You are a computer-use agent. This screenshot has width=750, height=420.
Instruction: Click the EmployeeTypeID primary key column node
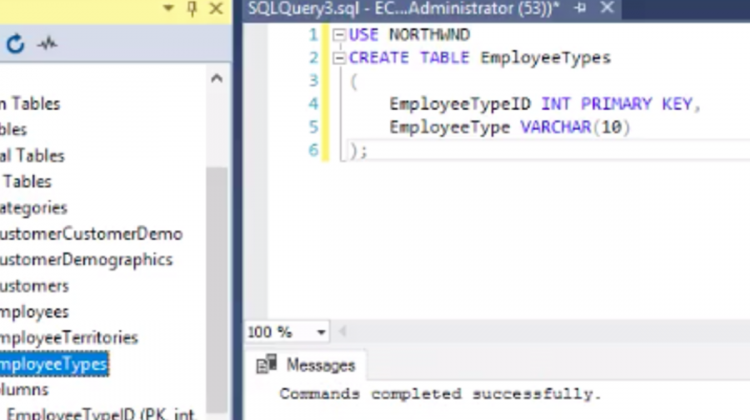pyautogui.click(x=100, y=412)
